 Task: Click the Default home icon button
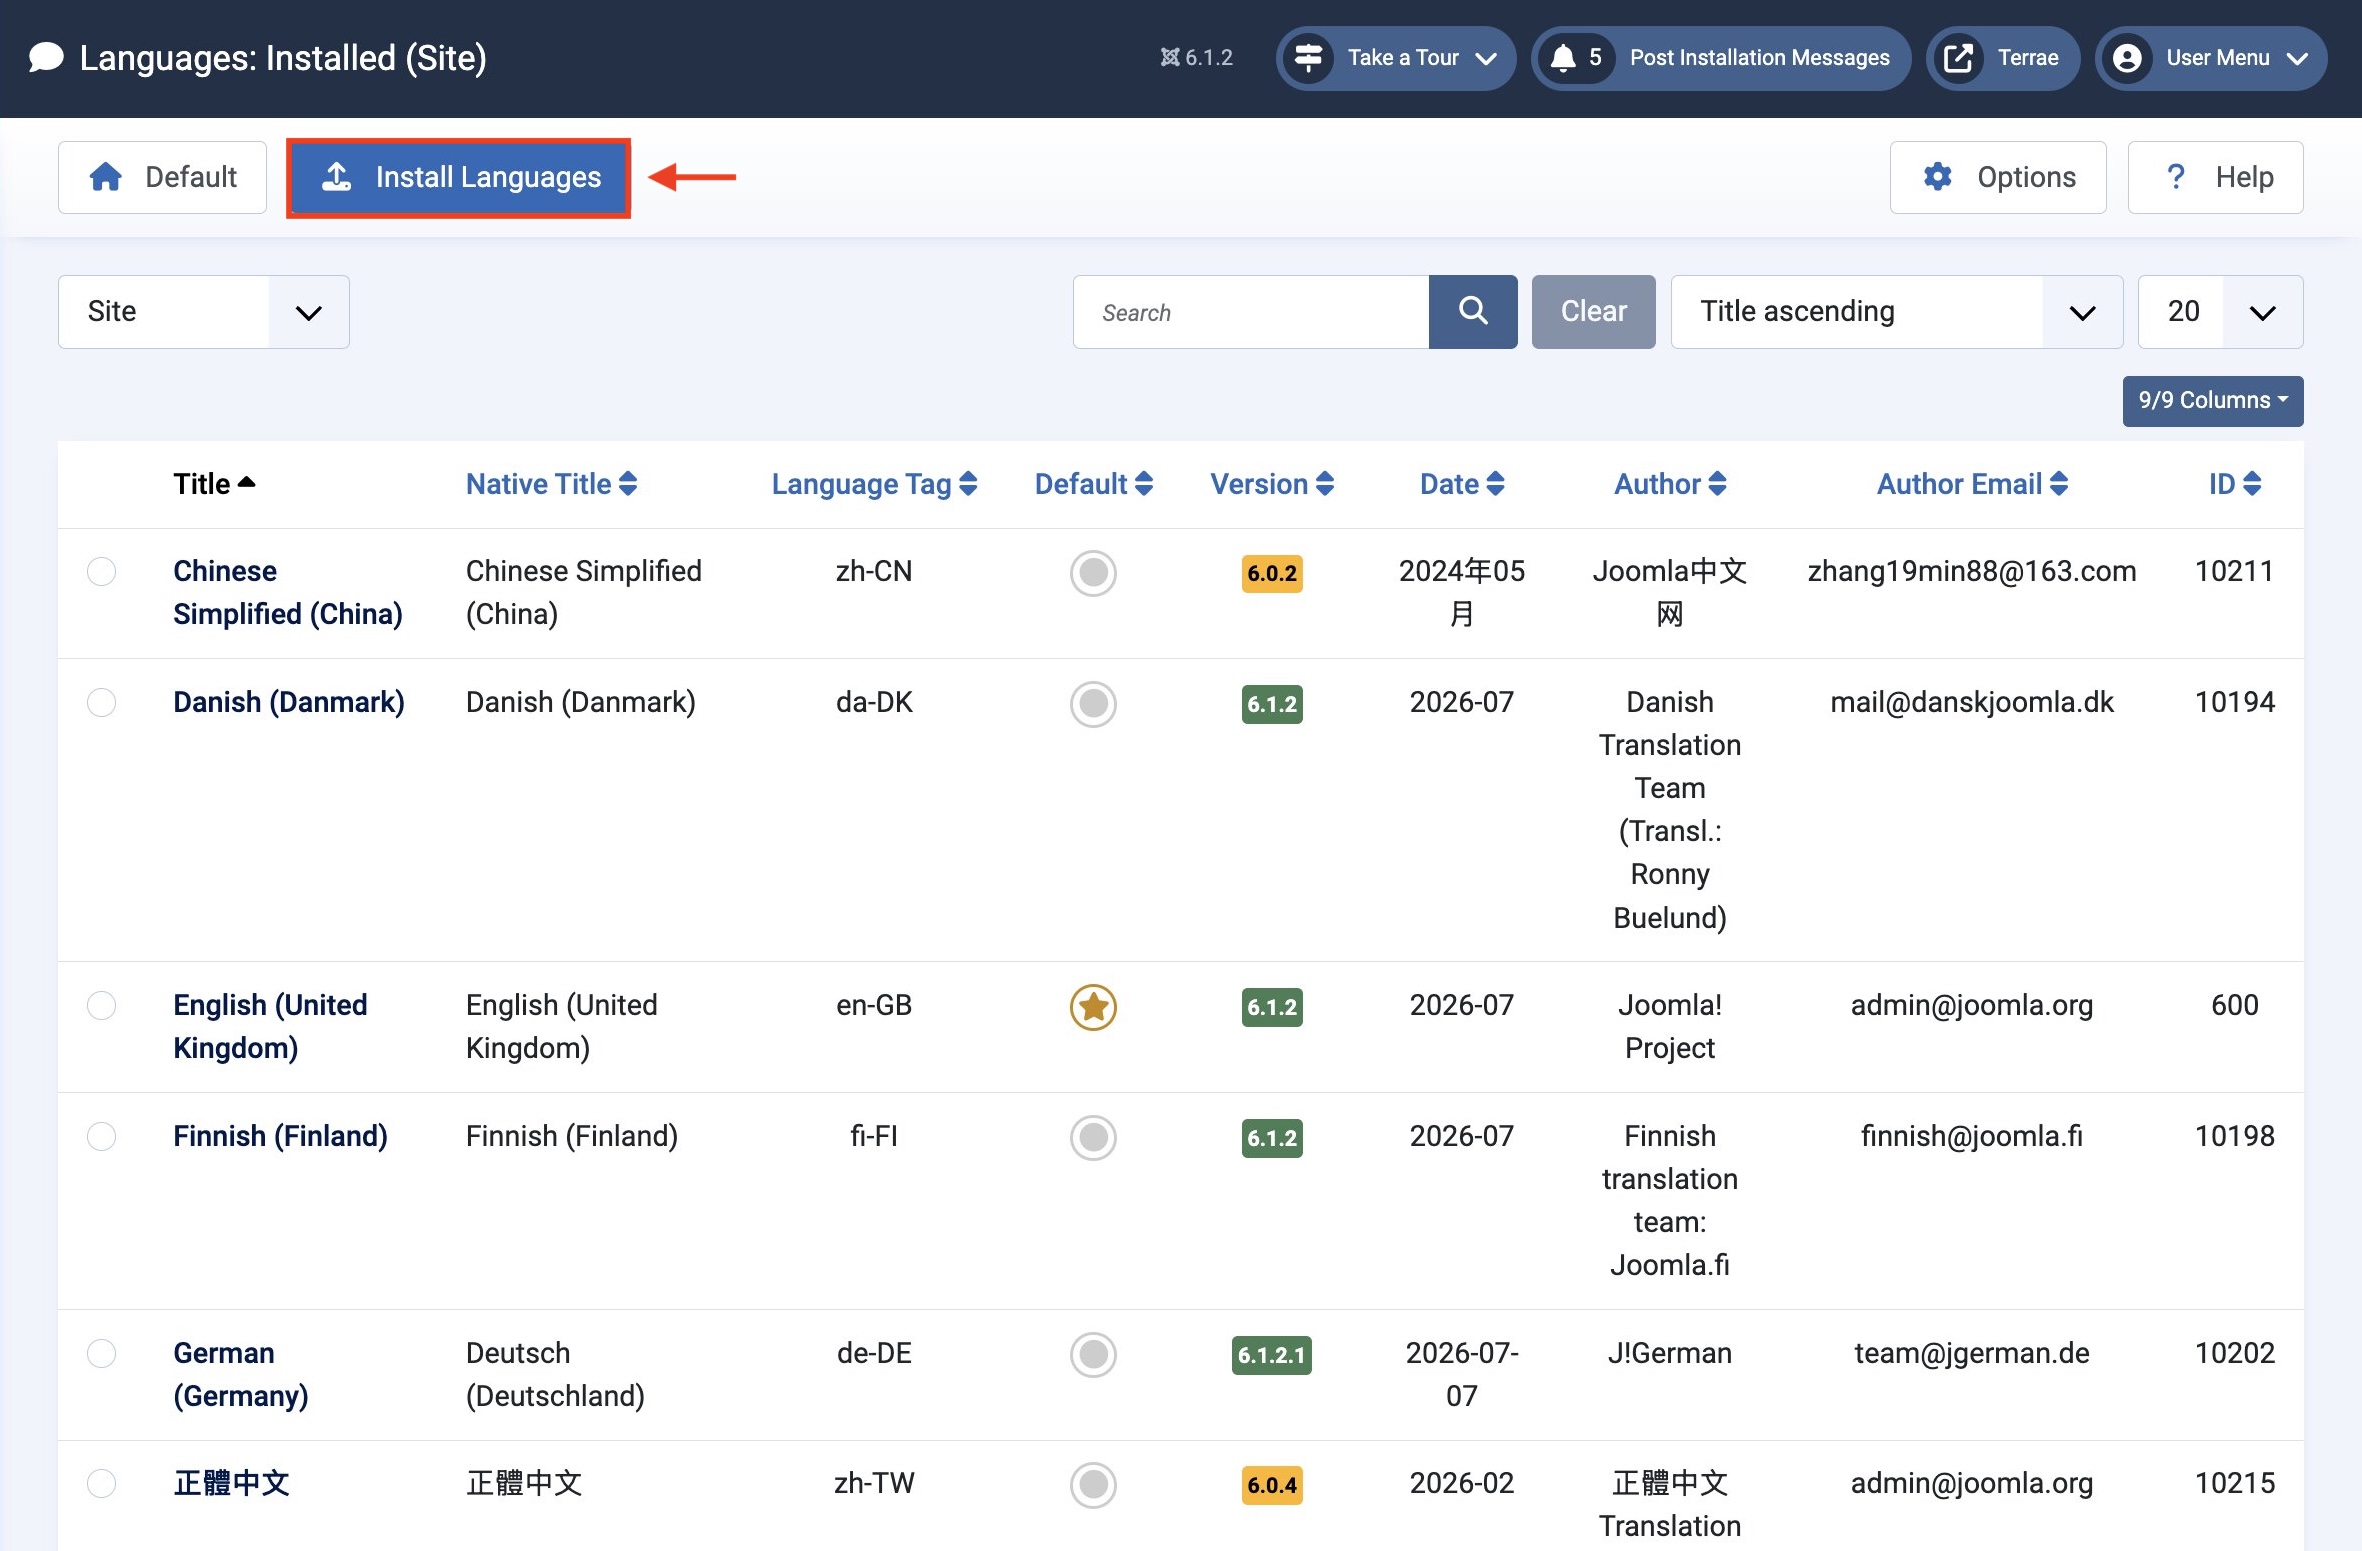coord(162,177)
